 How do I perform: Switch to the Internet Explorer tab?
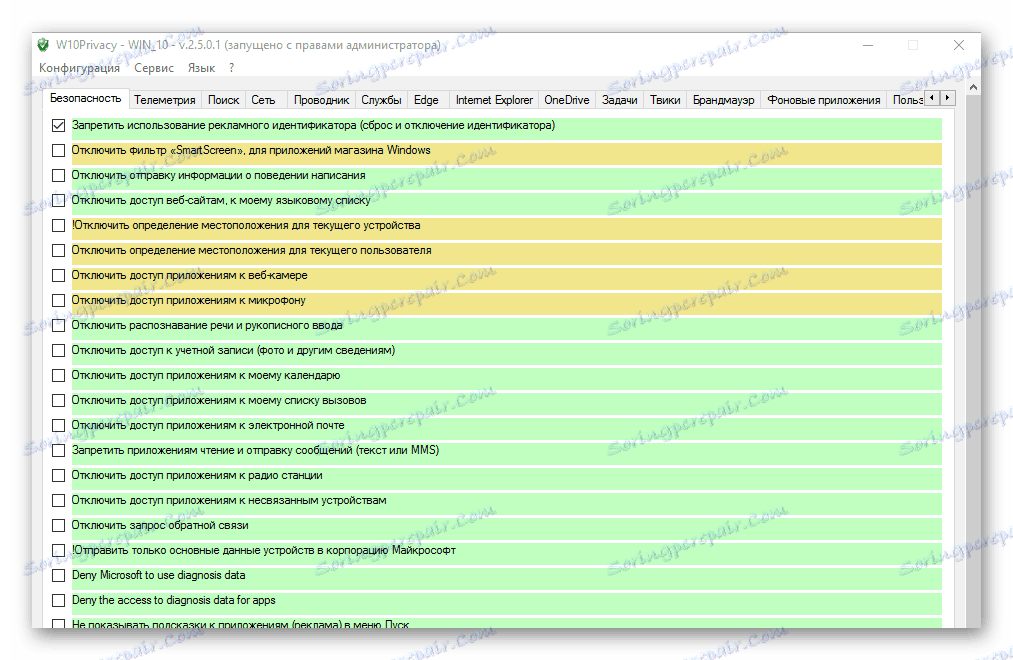pyautogui.click(x=494, y=100)
